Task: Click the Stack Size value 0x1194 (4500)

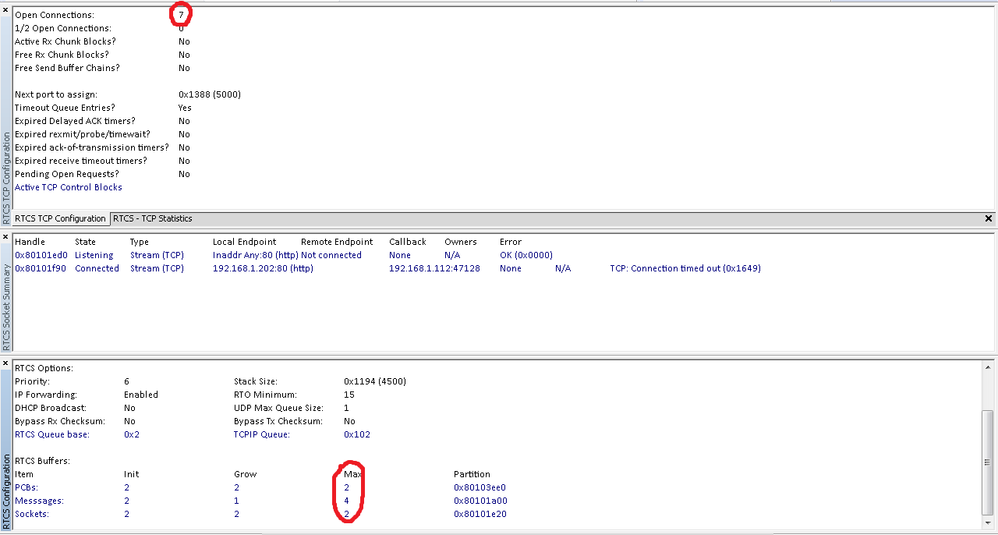Action: [x=375, y=381]
